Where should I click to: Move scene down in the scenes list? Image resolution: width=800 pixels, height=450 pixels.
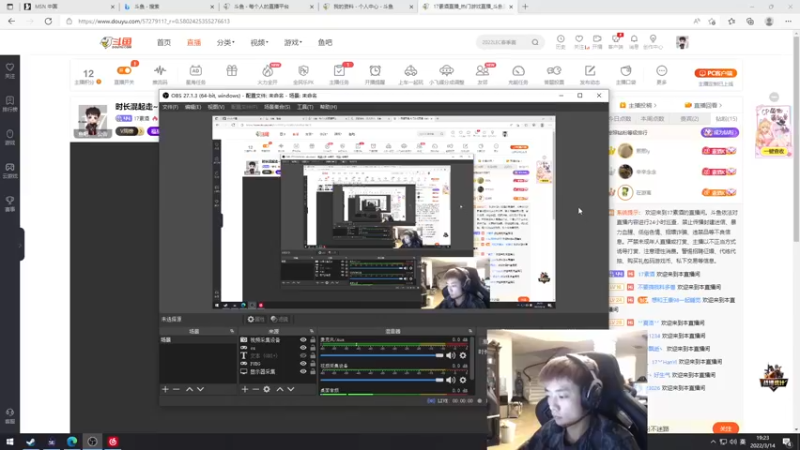point(201,389)
